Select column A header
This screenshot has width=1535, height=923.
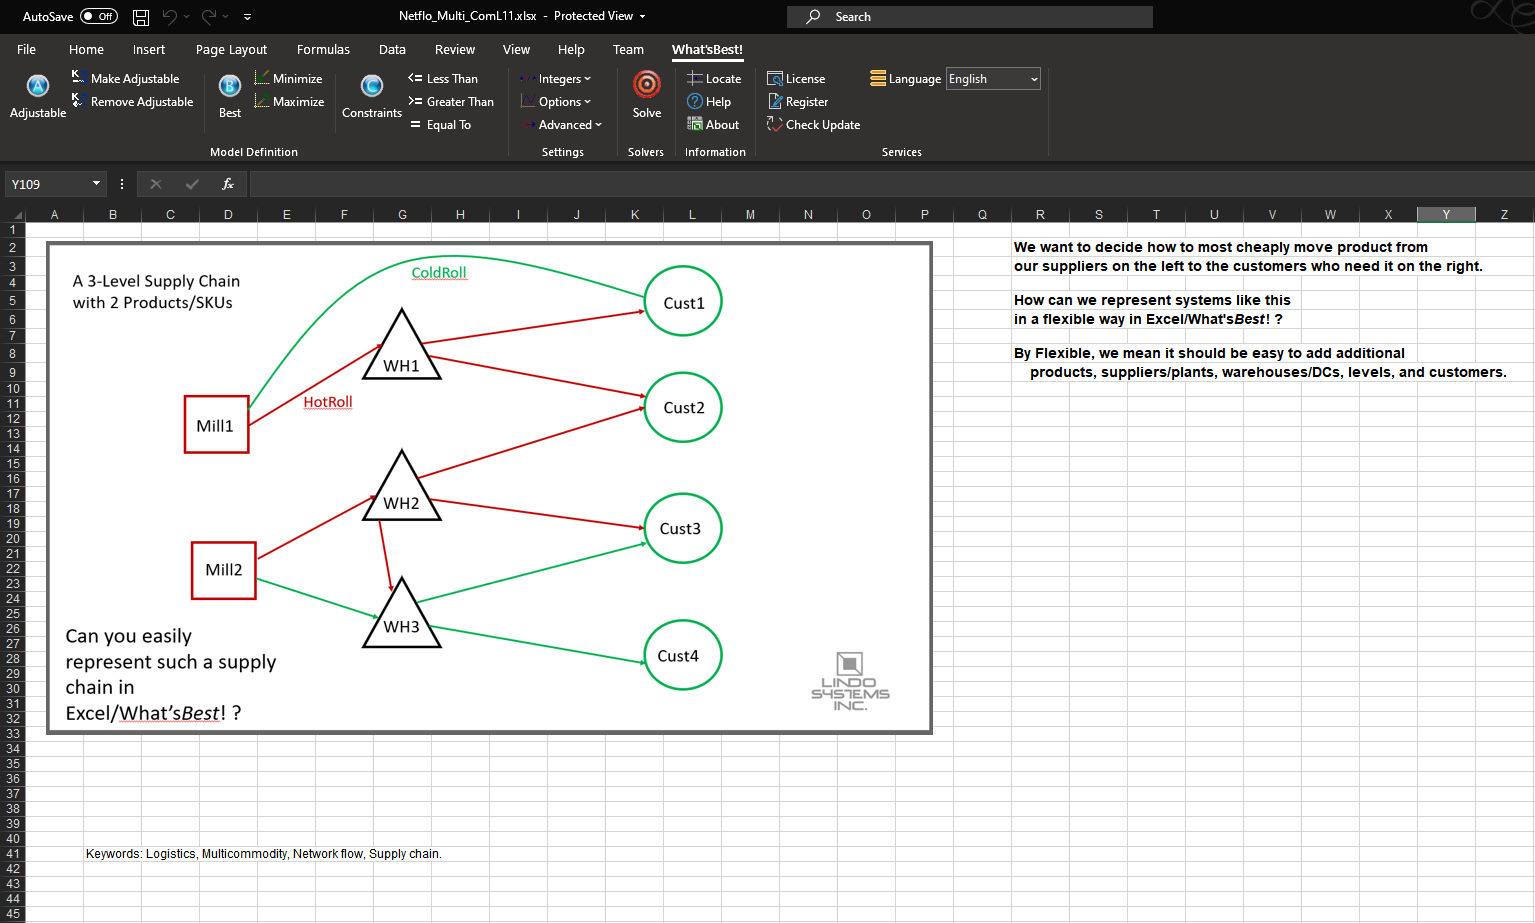(54, 215)
